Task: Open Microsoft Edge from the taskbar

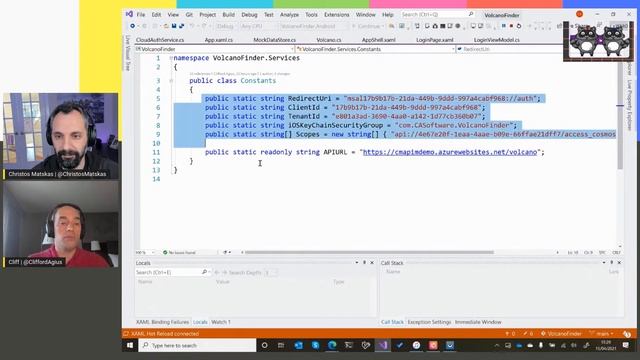Action: 332,345
